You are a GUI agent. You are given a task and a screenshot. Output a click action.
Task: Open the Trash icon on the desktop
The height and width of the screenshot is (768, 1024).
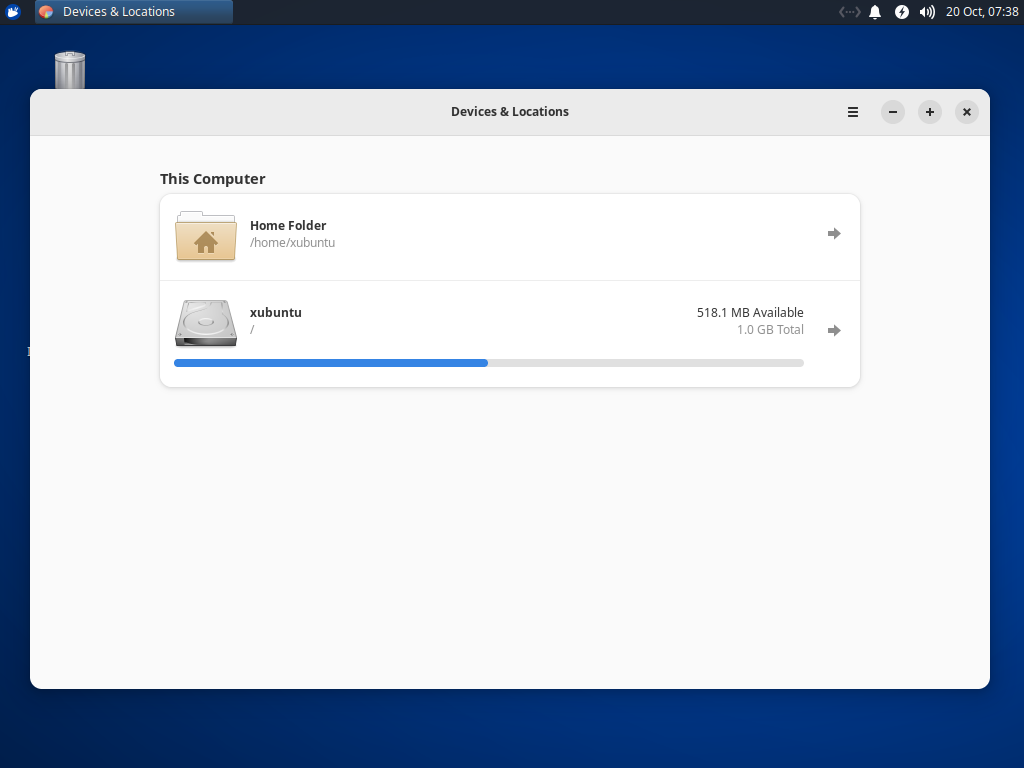coord(68,70)
